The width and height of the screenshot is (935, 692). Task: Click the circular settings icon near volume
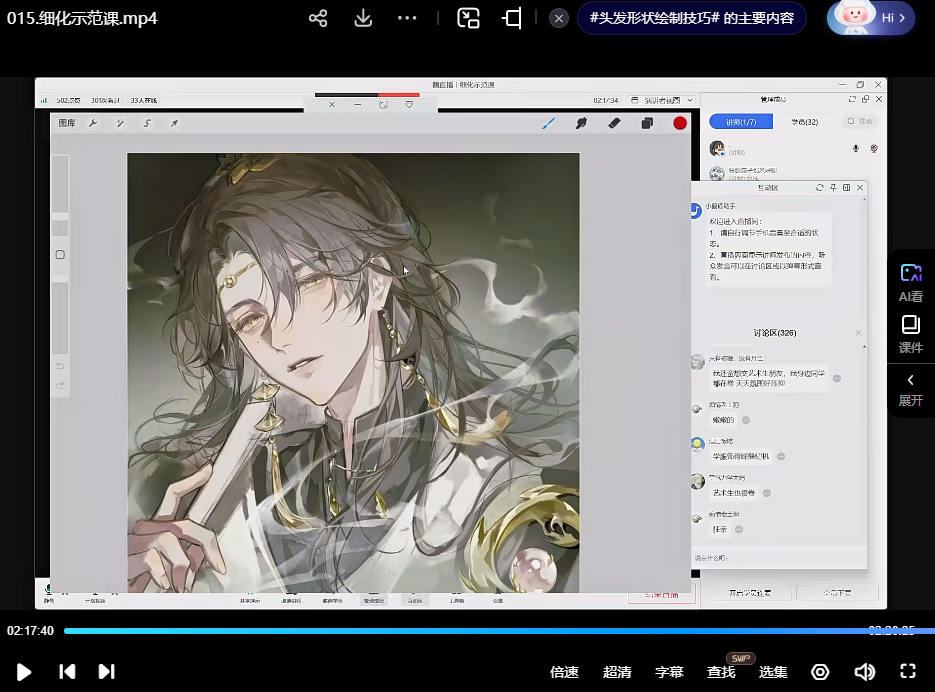[820, 672]
